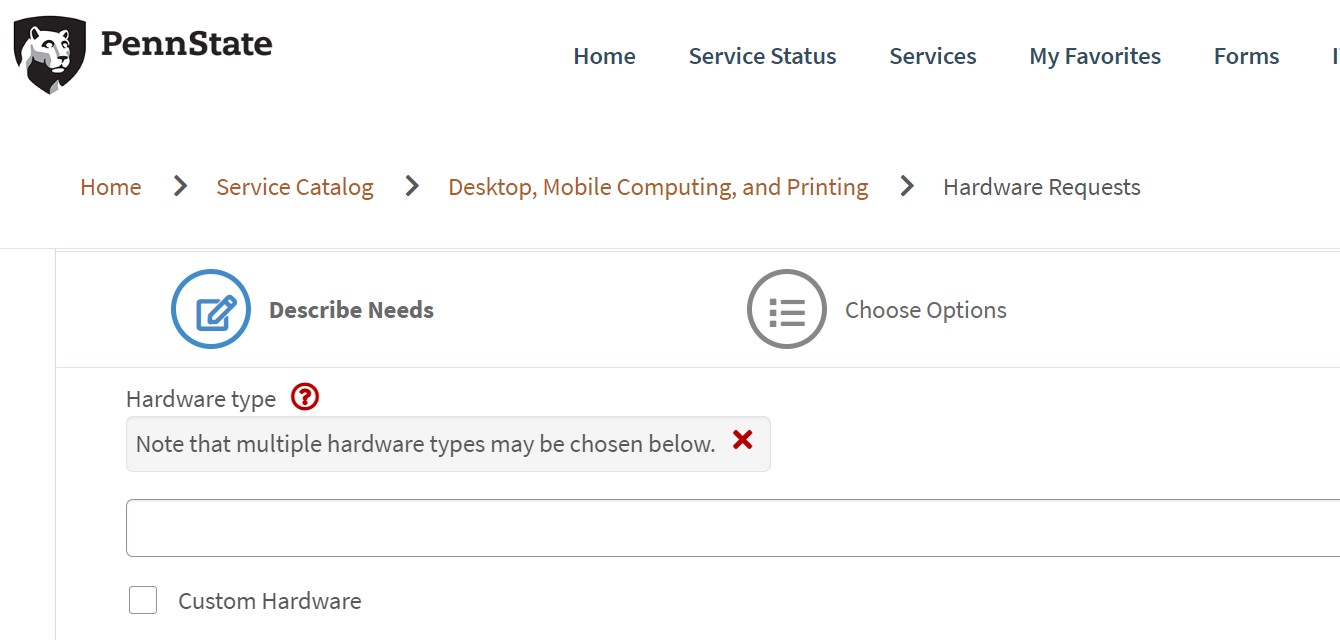
Task: Go to Service Catalog breadcrumb link
Action: pos(295,187)
